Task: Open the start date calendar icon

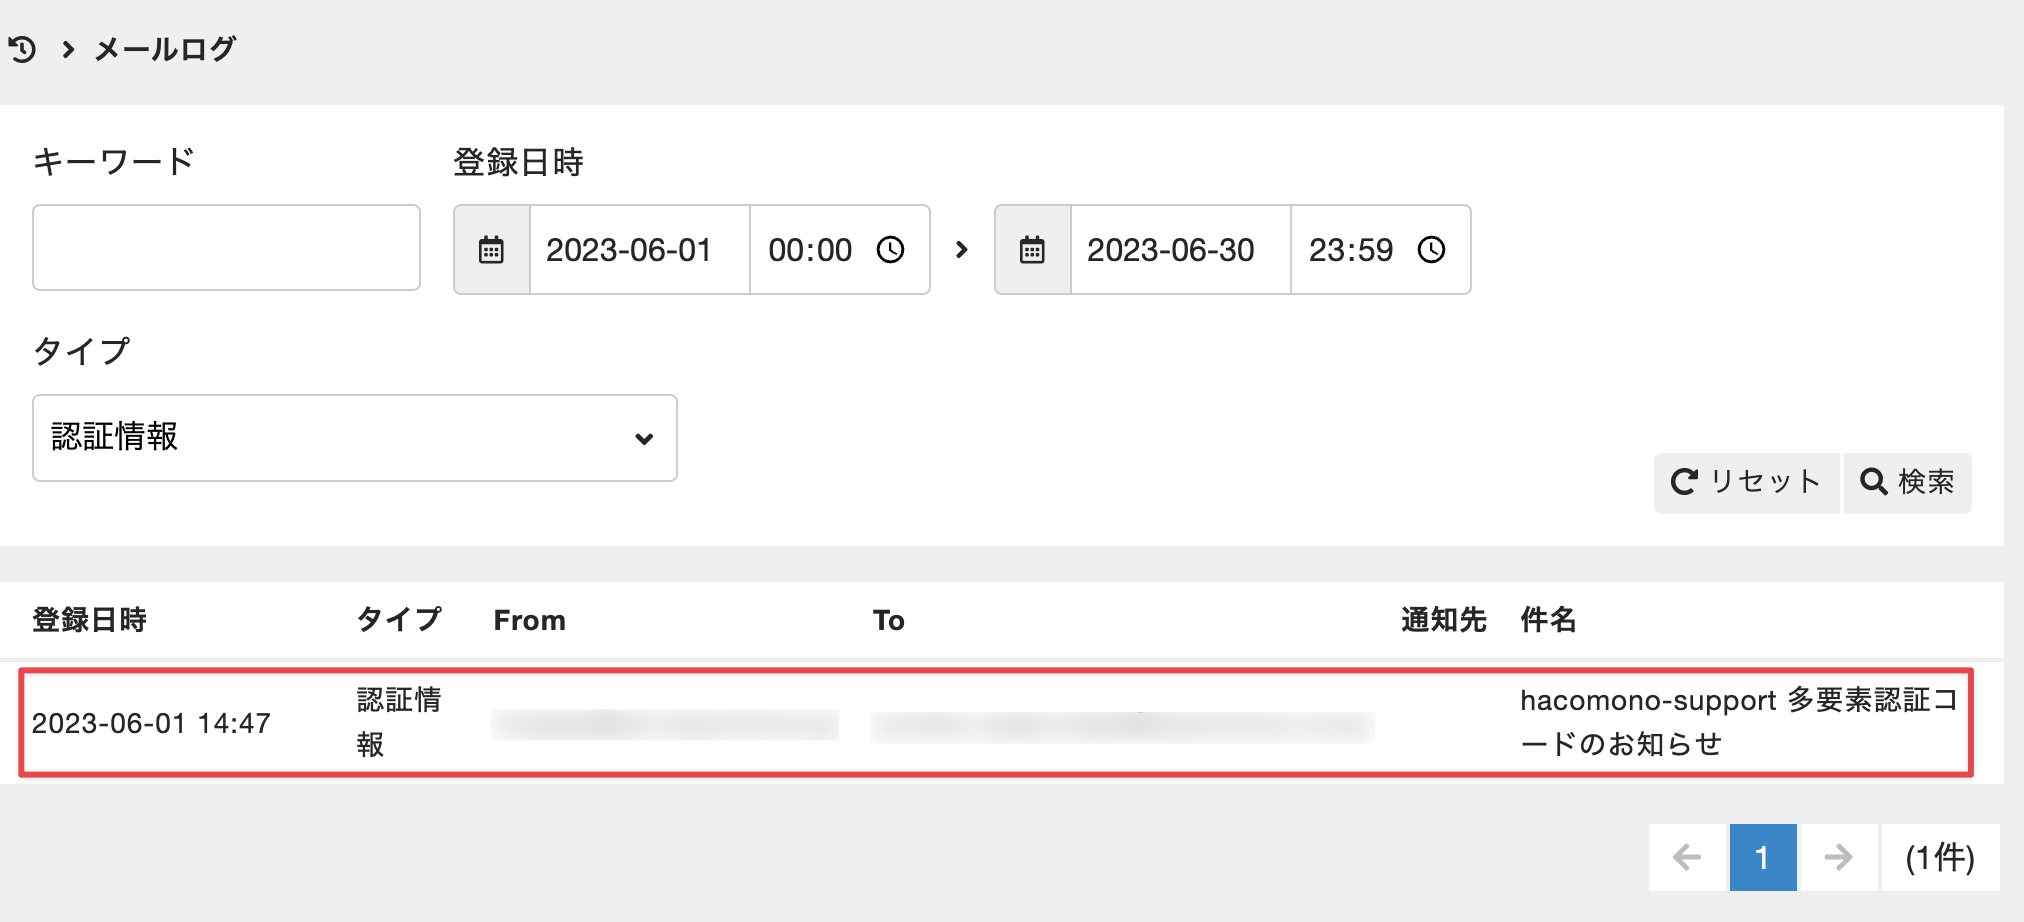Action: (491, 250)
